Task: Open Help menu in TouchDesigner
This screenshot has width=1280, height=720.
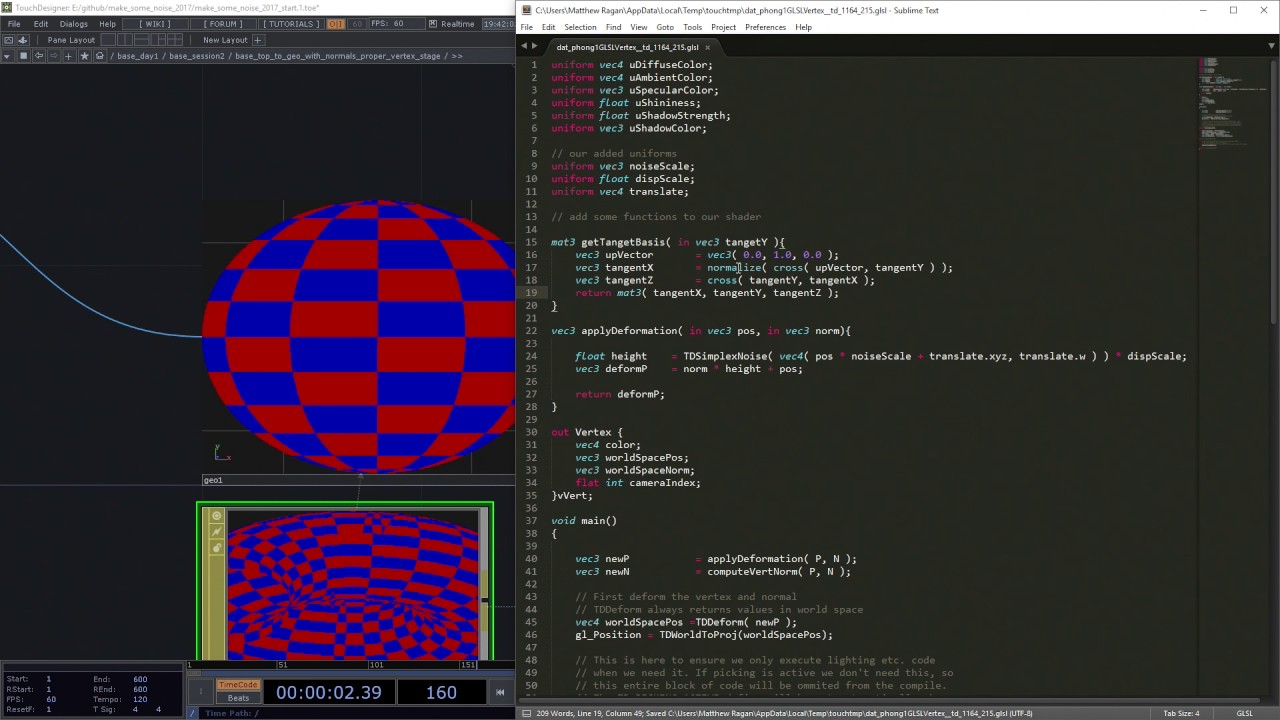Action: 107,24
